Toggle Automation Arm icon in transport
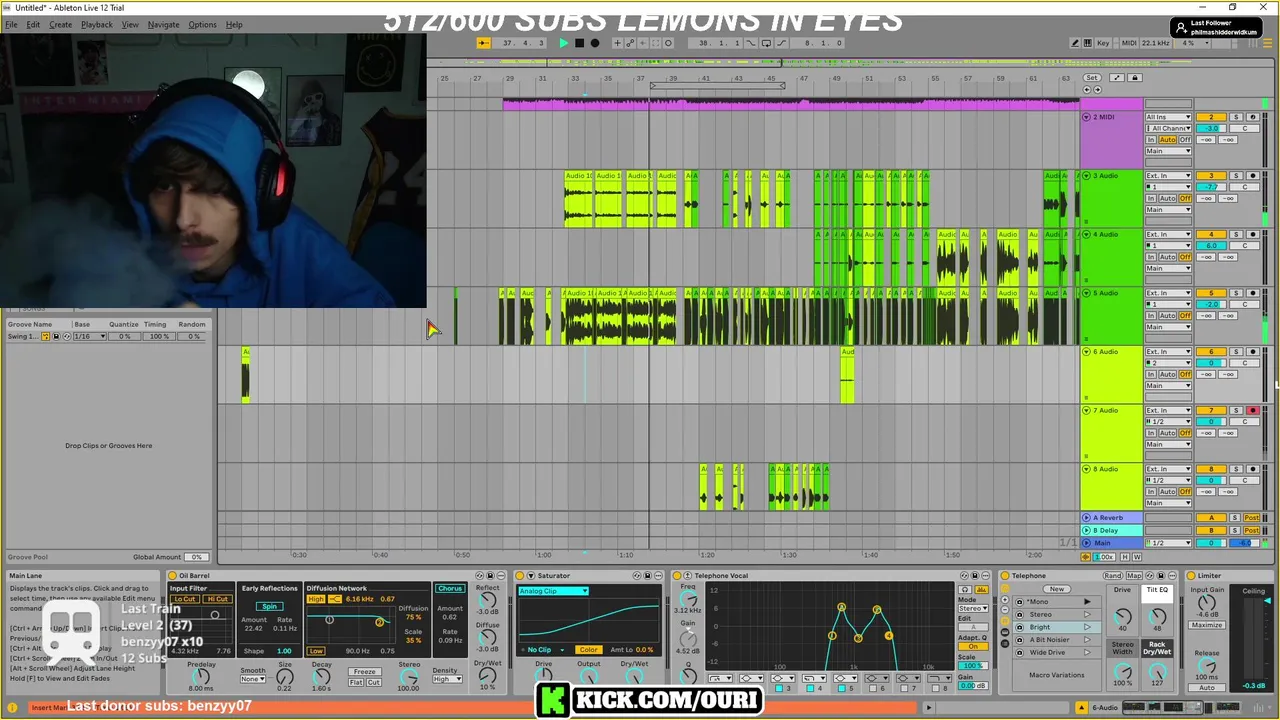 pos(632,43)
